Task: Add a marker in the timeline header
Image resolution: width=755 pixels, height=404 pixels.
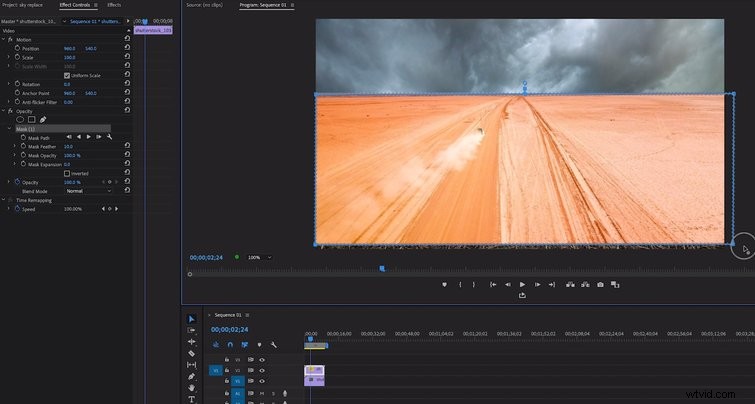Action: pos(259,345)
